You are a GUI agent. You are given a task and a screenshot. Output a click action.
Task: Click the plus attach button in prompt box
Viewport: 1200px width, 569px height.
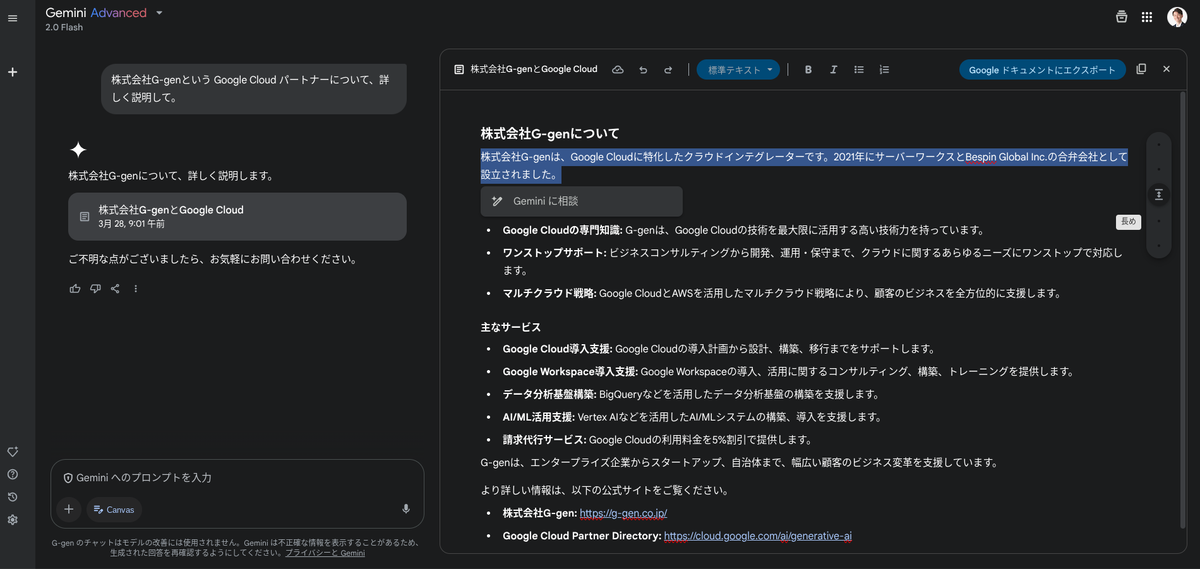tap(68, 509)
